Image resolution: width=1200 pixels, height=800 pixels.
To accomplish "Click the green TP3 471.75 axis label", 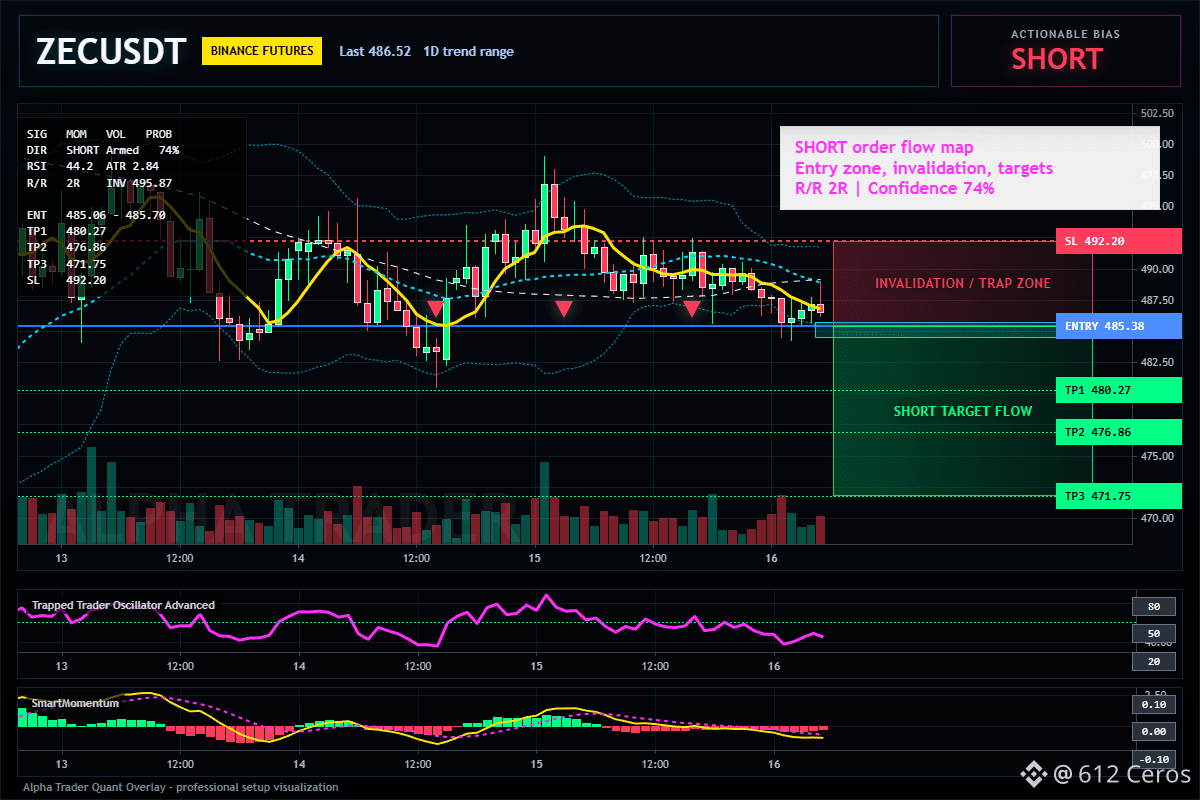I will pyautogui.click(x=1118, y=496).
